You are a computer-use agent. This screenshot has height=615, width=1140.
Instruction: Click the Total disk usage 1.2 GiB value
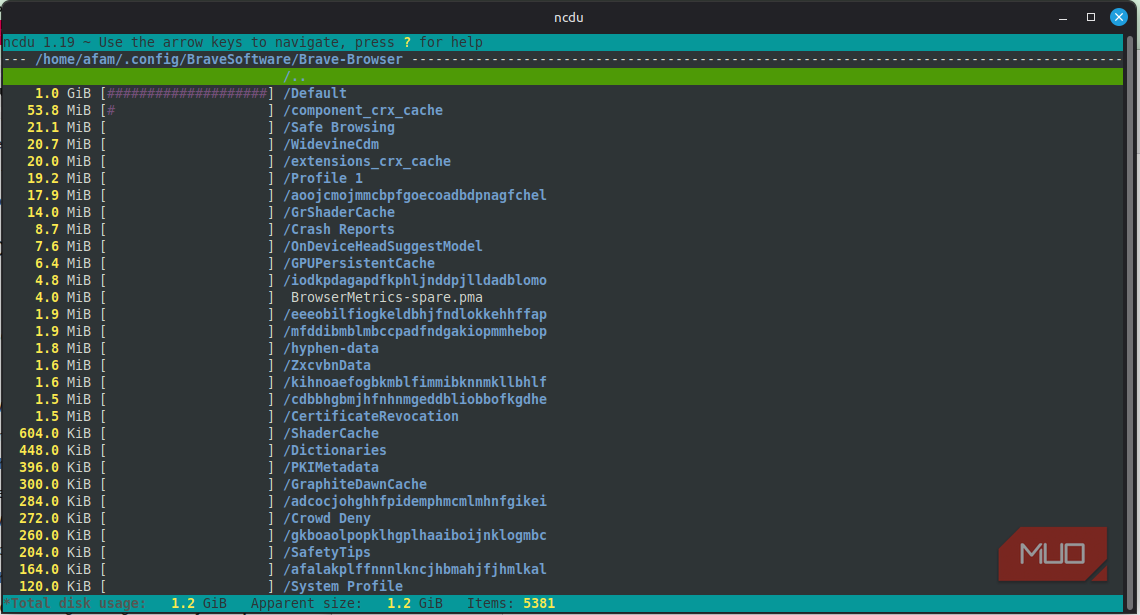pyautogui.click(x=198, y=603)
